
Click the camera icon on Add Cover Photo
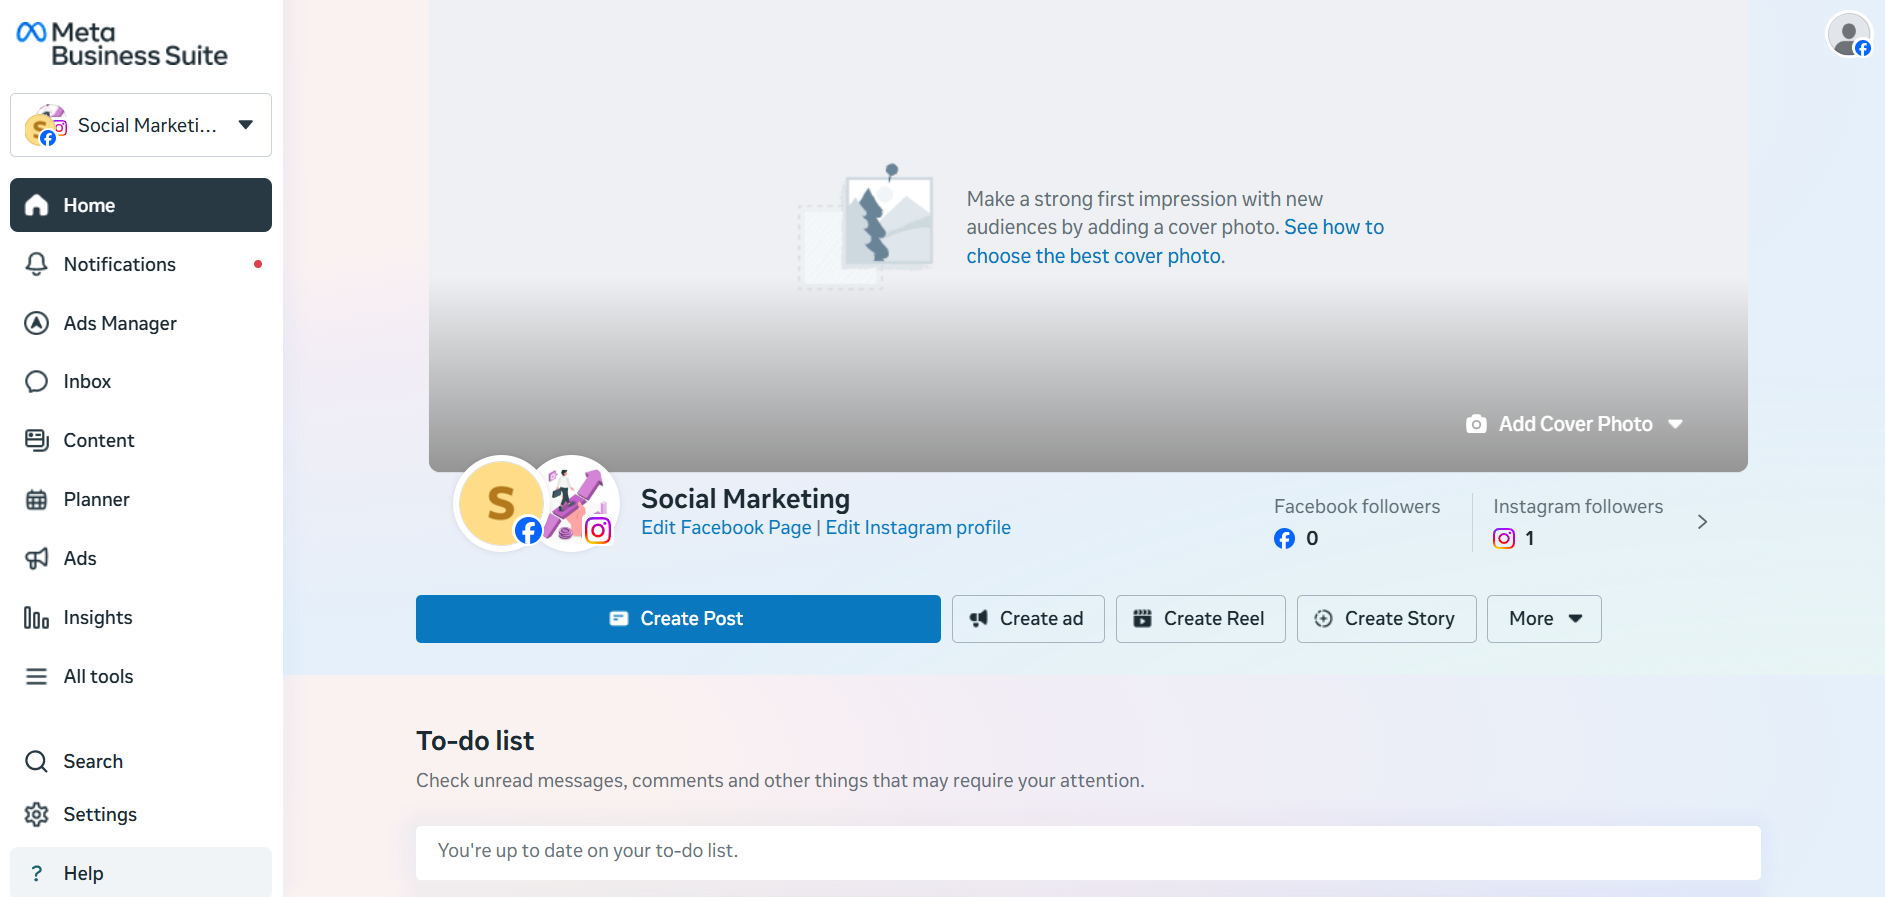pos(1476,424)
